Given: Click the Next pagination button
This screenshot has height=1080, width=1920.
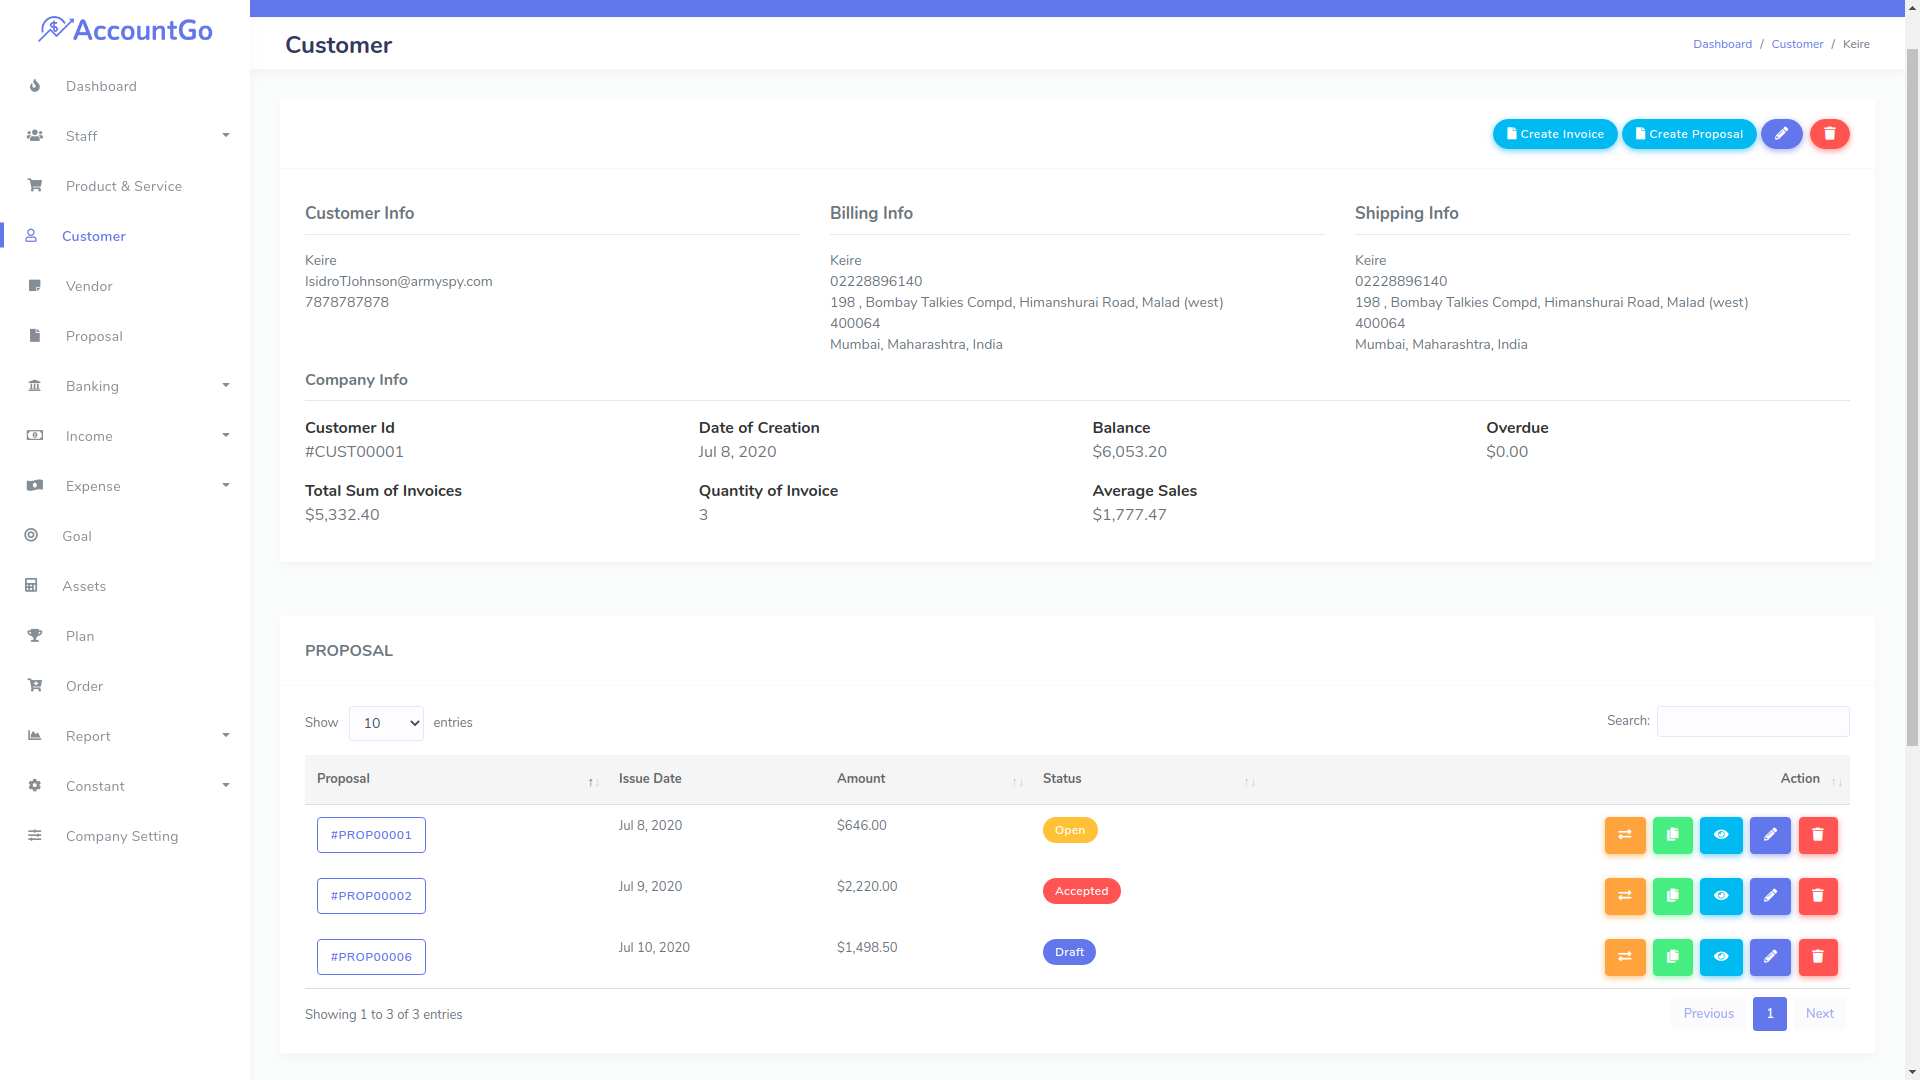Looking at the screenshot, I should click(1820, 1014).
